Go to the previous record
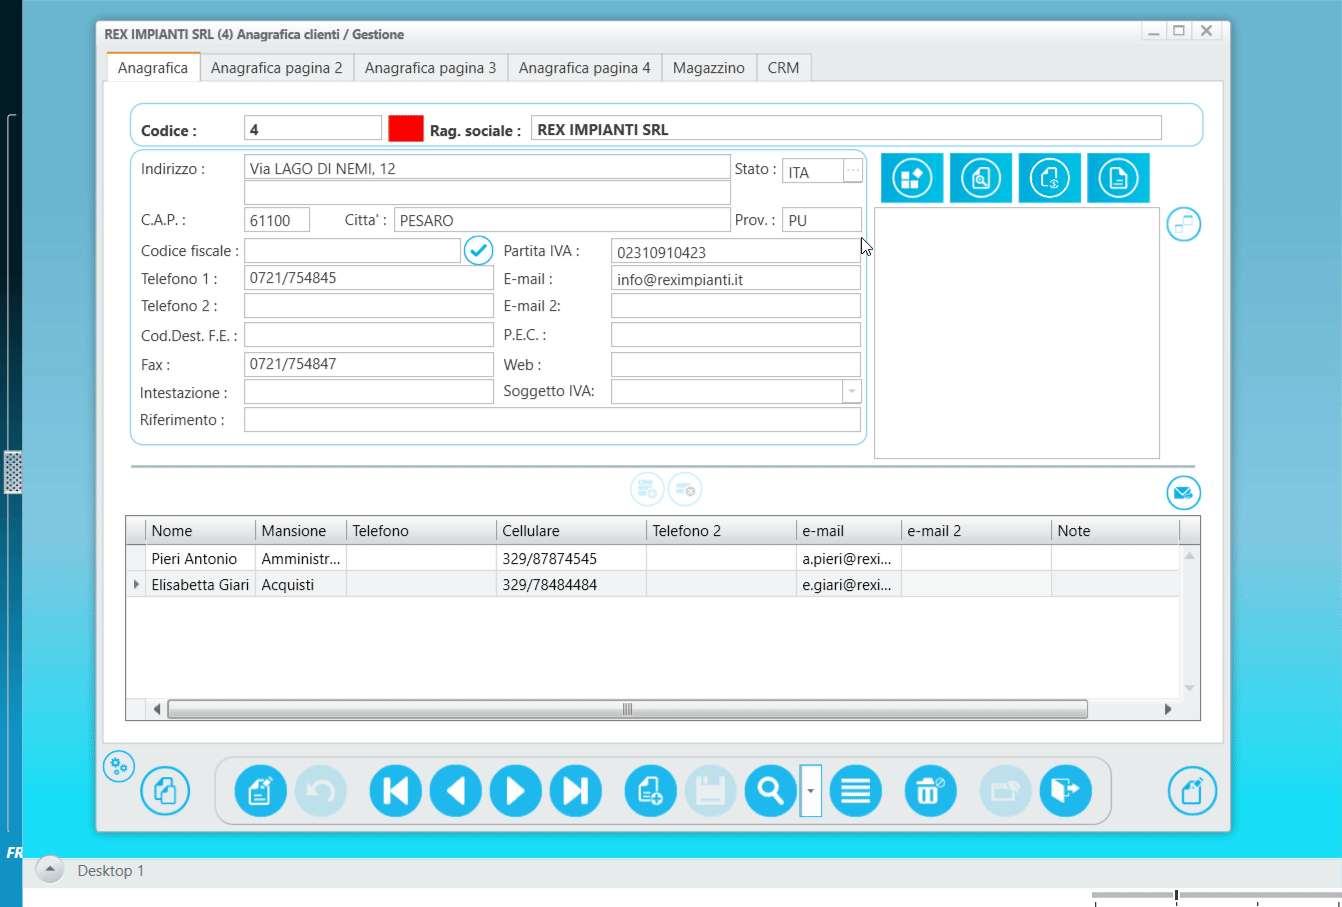Image resolution: width=1342 pixels, height=907 pixels. pos(456,791)
